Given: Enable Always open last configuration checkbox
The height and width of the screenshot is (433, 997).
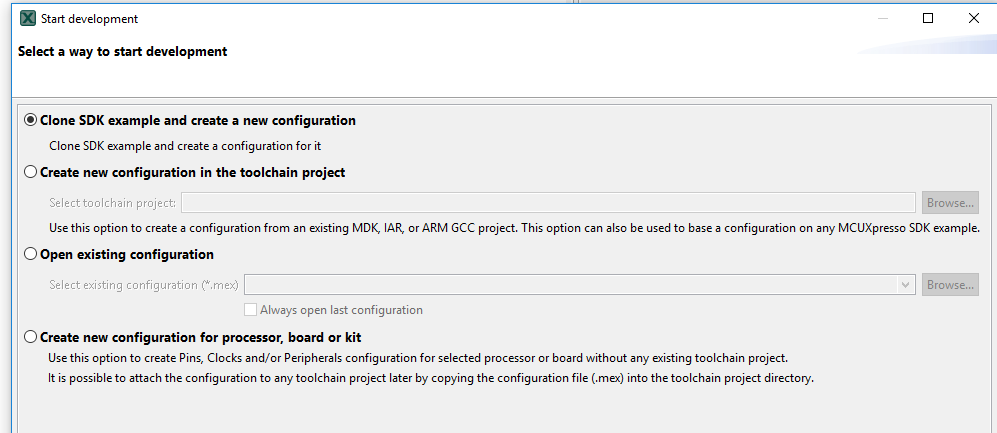Looking at the screenshot, I should [x=252, y=310].
